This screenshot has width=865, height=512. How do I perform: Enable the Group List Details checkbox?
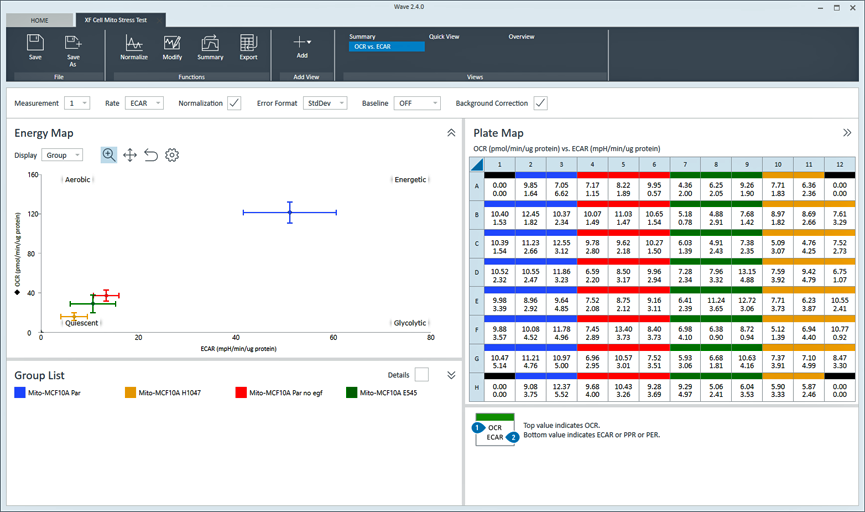(422, 374)
